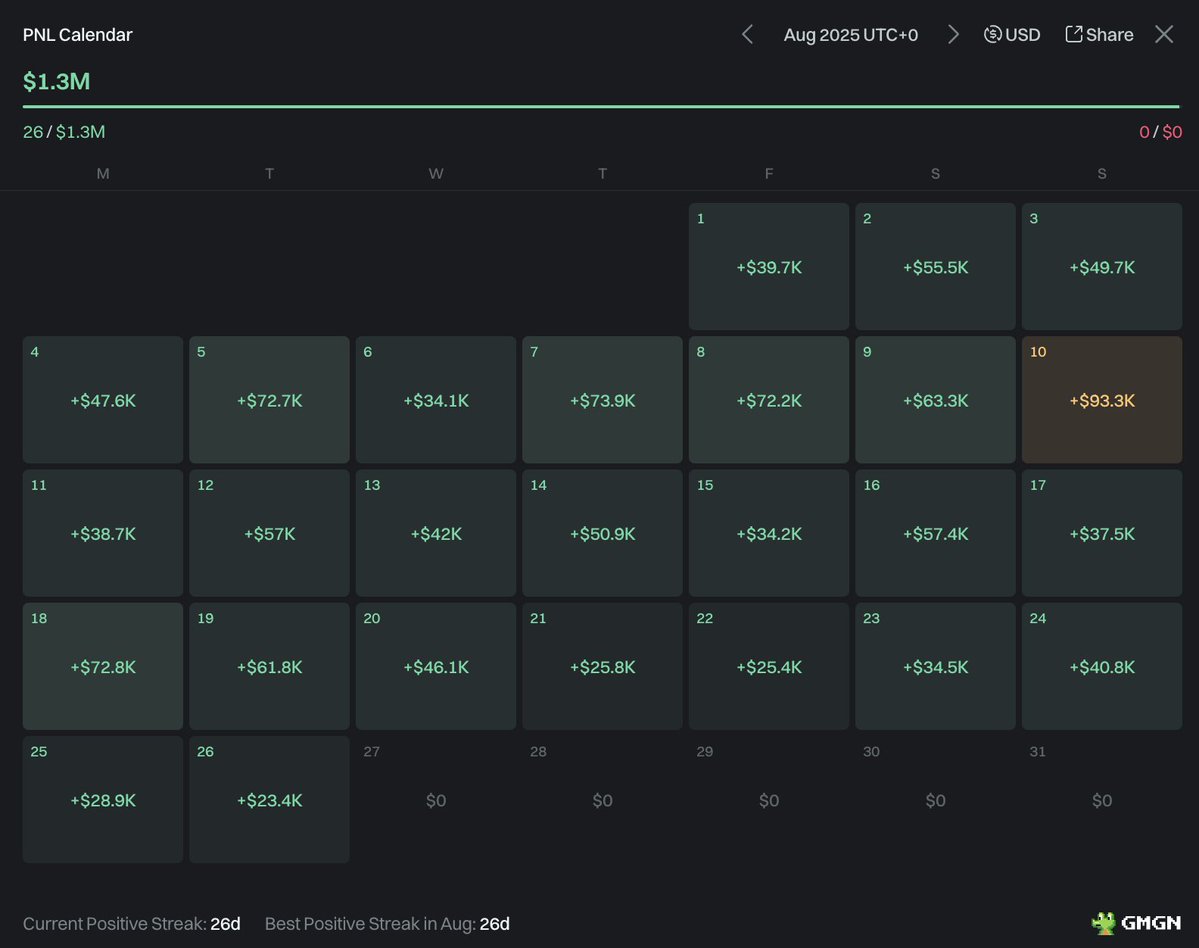Select August 1 cell showing +$39.7K
1199x948 pixels.
[768, 267]
